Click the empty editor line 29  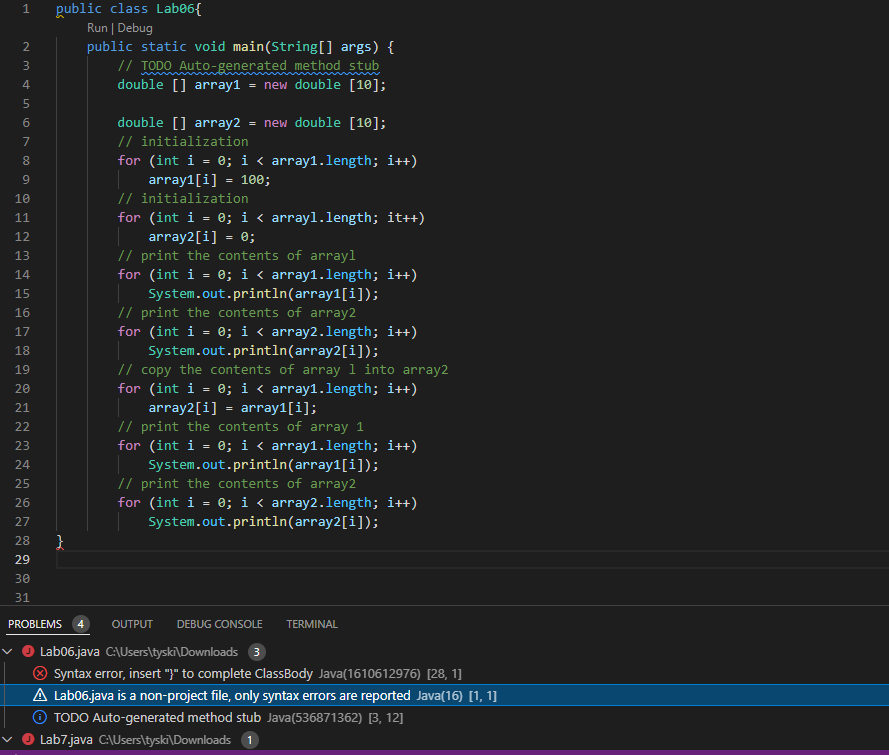tap(473, 559)
